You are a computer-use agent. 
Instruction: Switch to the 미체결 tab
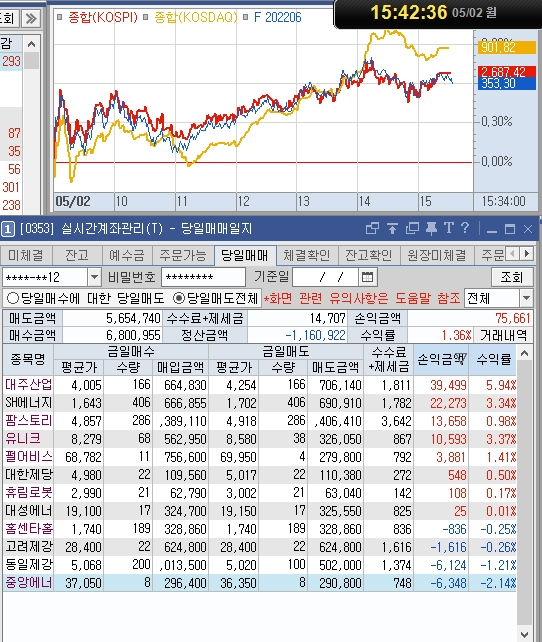pyautogui.click(x=25, y=255)
